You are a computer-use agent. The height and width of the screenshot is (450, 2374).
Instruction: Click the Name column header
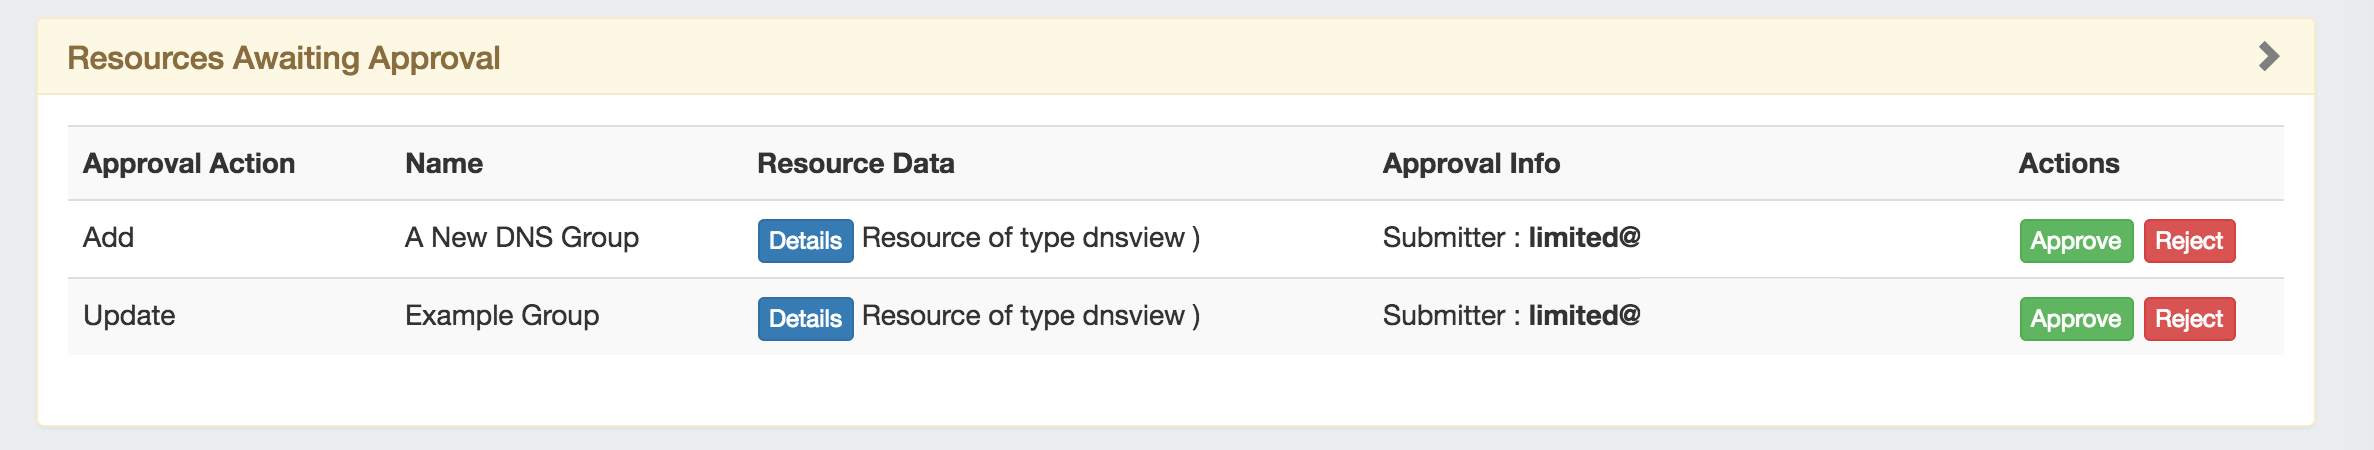444,163
